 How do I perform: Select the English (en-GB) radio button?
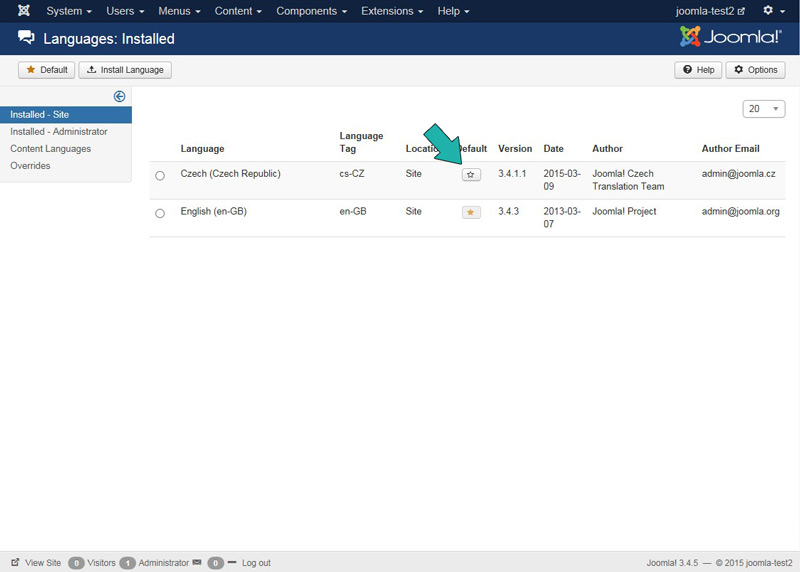click(x=160, y=213)
